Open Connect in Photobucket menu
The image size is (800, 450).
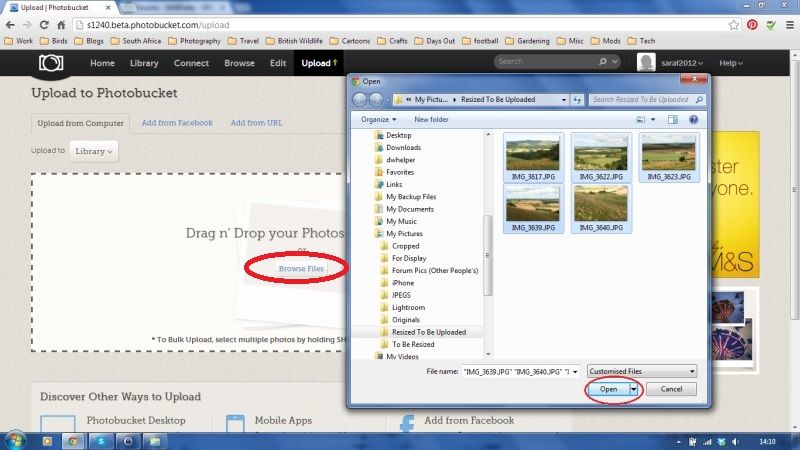(191, 63)
